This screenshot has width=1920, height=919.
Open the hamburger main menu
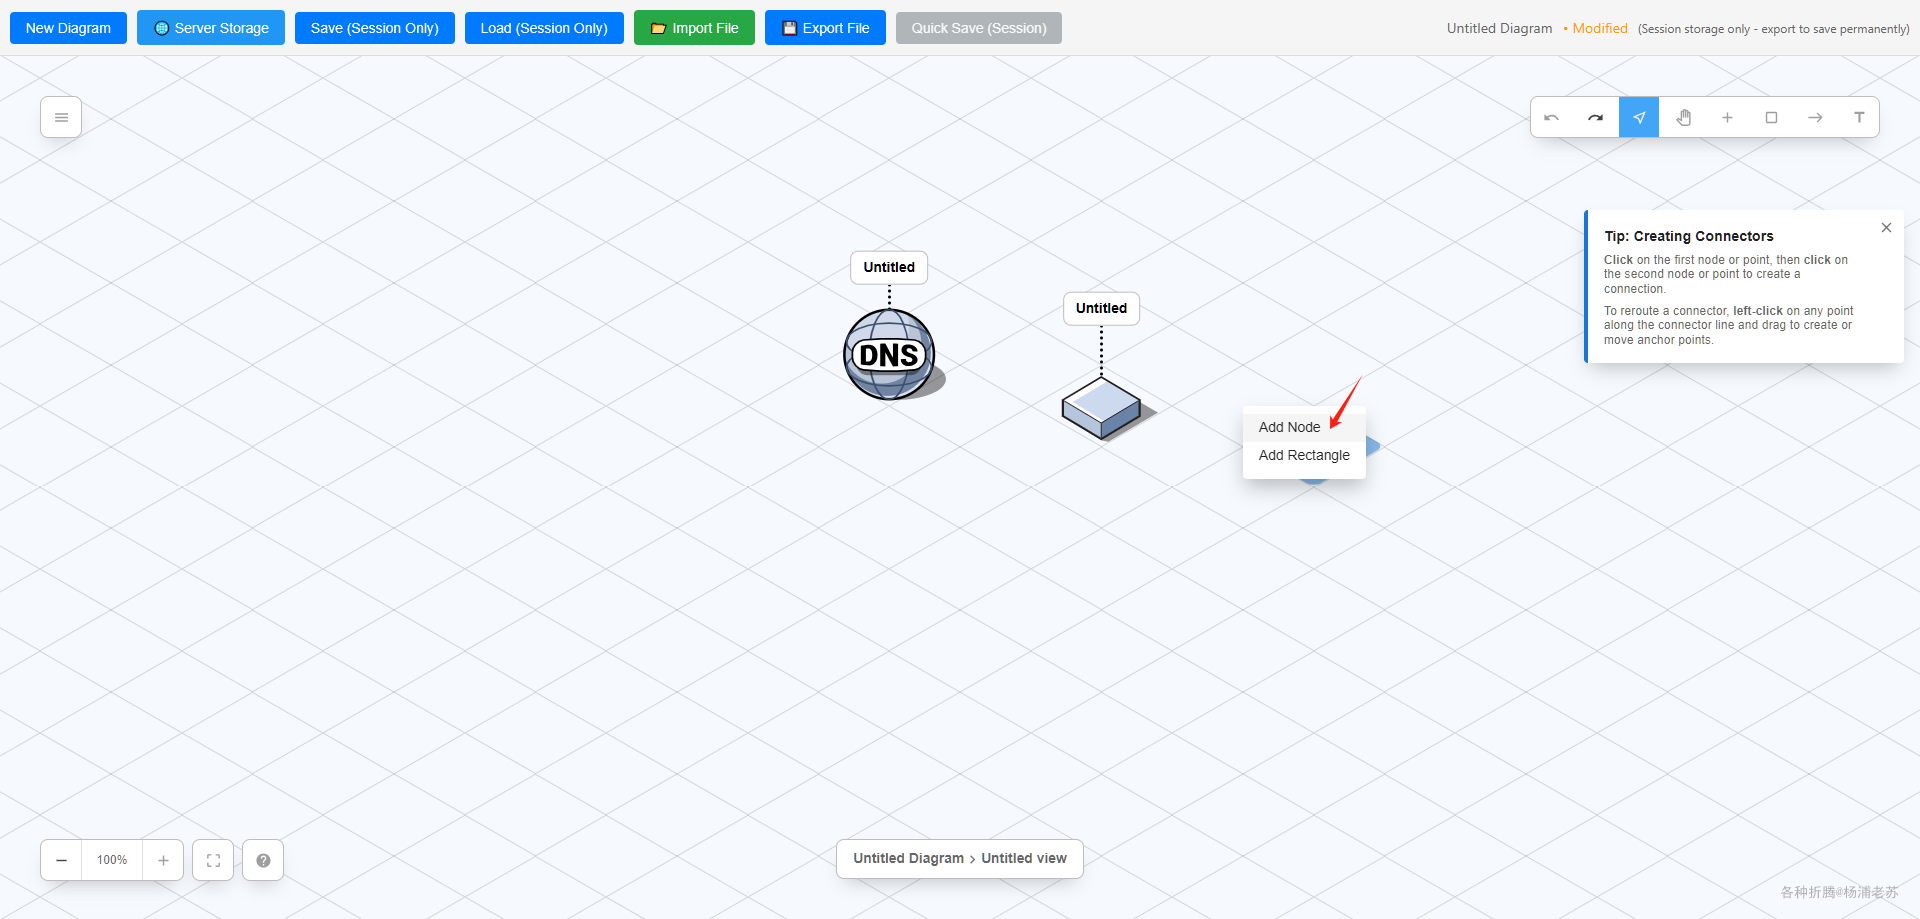click(61, 117)
